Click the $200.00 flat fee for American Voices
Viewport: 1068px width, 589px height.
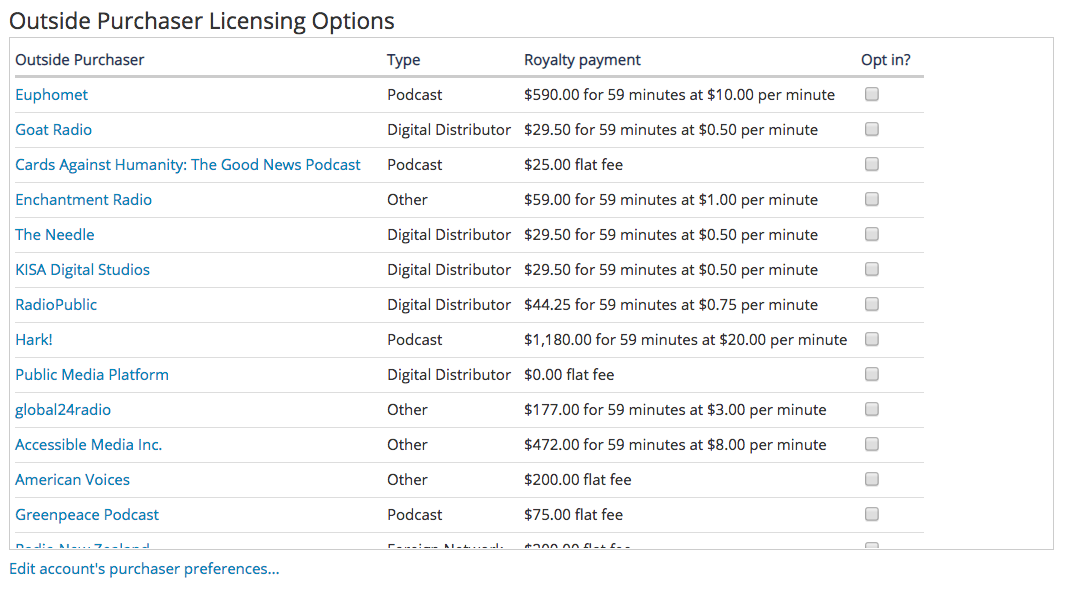[x=578, y=479]
